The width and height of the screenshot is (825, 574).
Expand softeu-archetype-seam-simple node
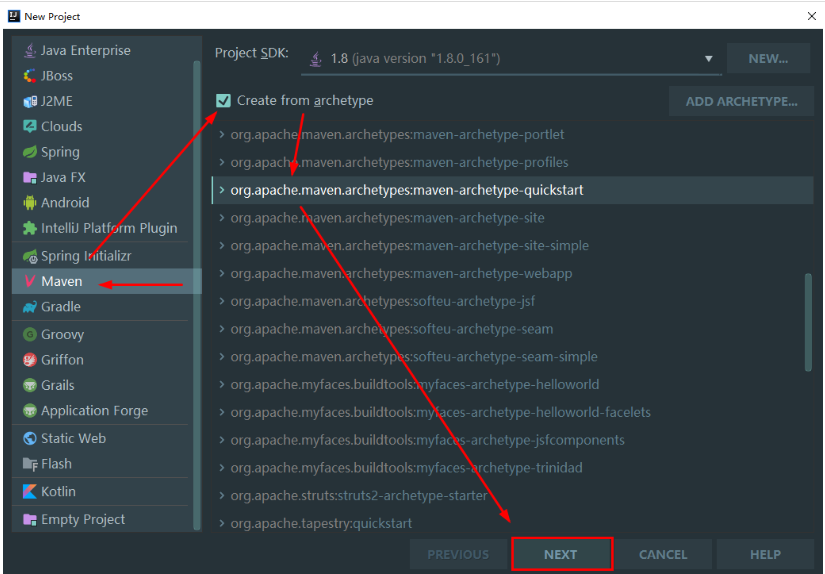[222, 357]
